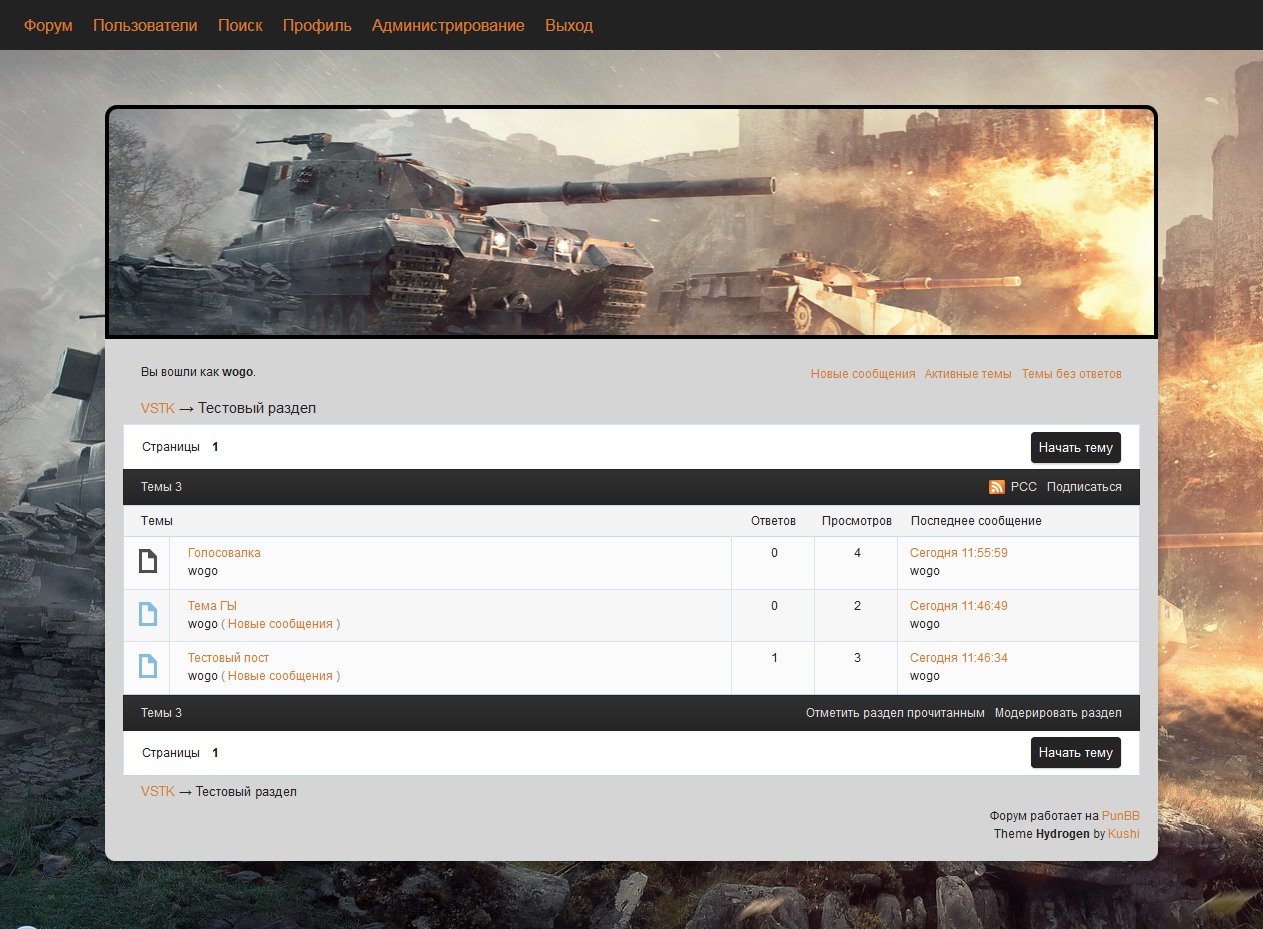1263x929 pixels.
Task: Open Модерировать раздел link
Action: click(x=1058, y=713)
